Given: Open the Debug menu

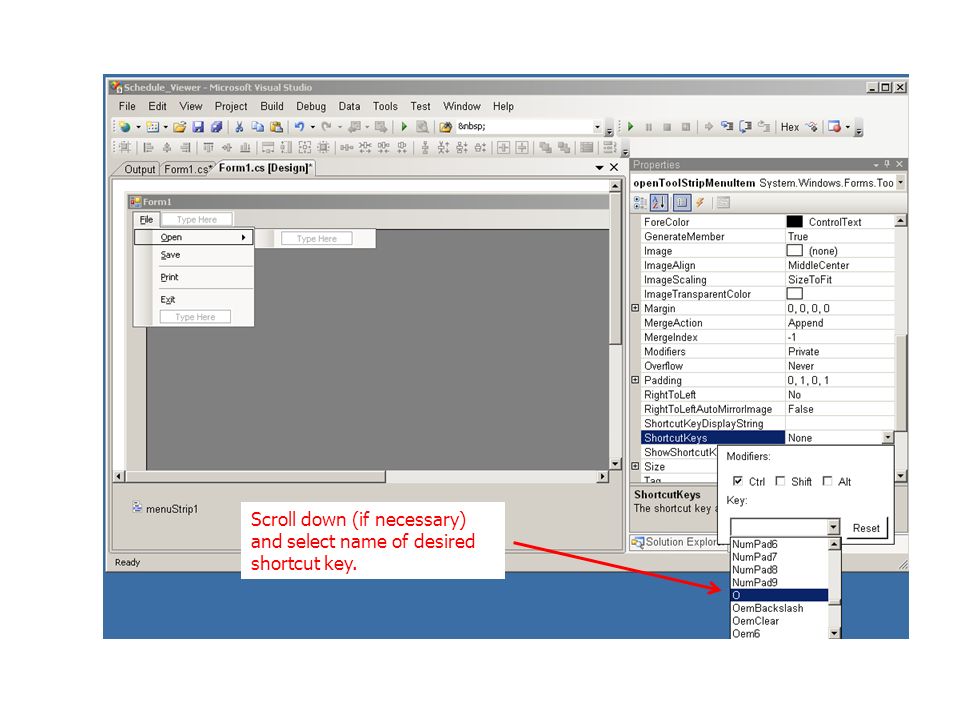Looking at the screenshot, I should click(x=311, y=107).
